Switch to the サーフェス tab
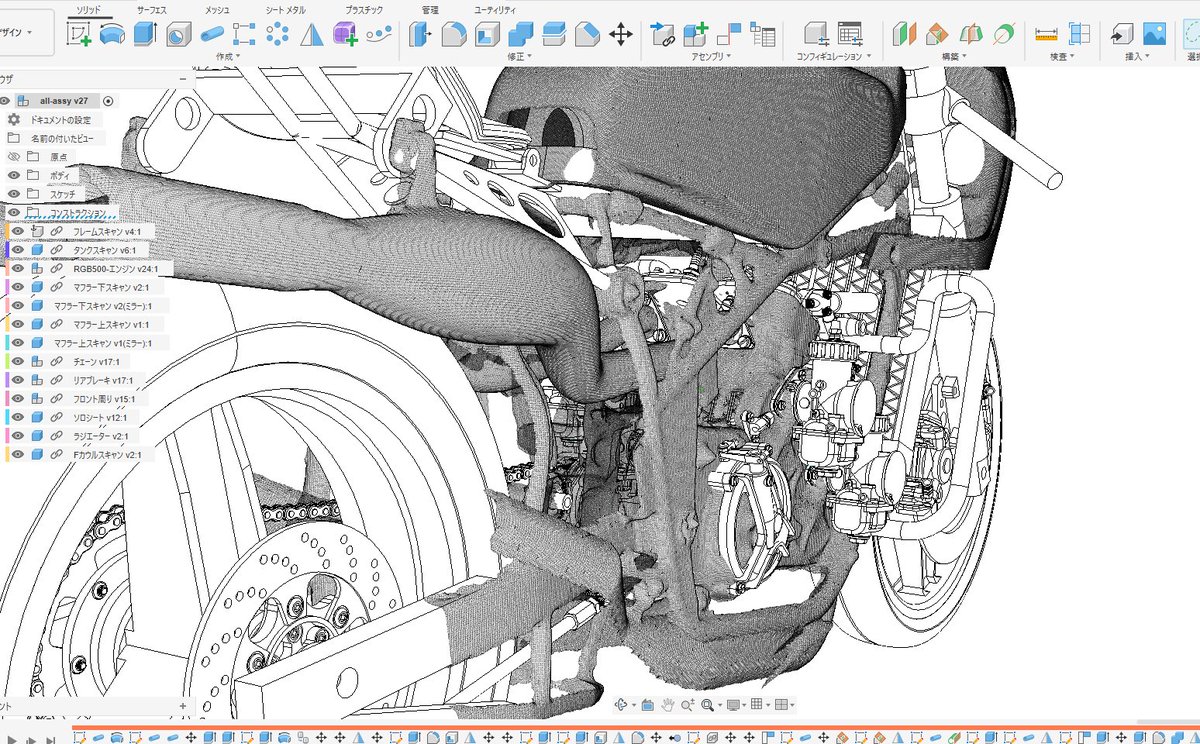Image resolution: width=1200 pixels, height=744 pixels. click(152, 9)
